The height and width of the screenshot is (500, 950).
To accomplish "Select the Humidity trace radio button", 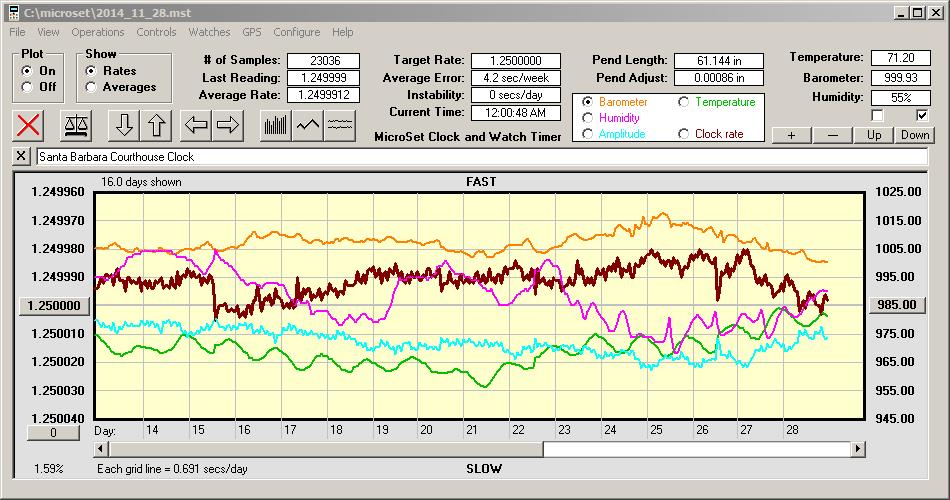I will click(587, 118).
